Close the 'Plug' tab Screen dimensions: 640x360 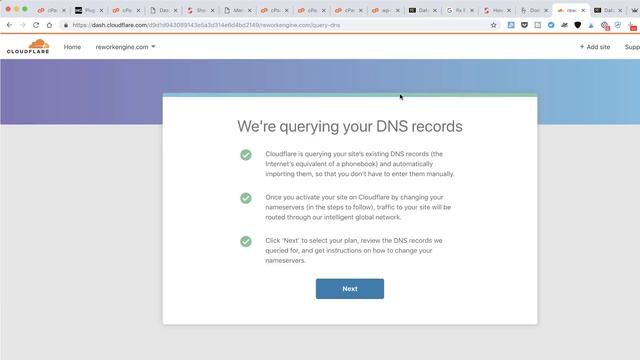coord(101,10)
